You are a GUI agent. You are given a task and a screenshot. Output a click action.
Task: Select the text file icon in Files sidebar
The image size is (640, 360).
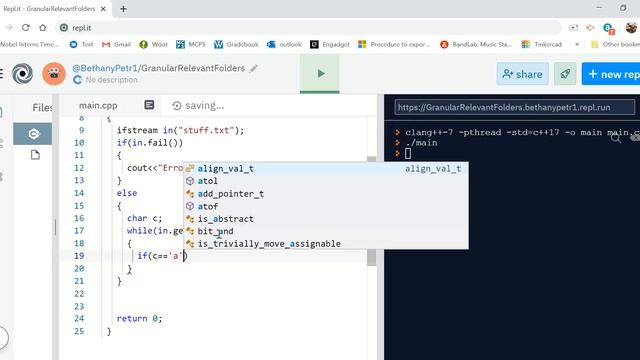pos(35,155)
